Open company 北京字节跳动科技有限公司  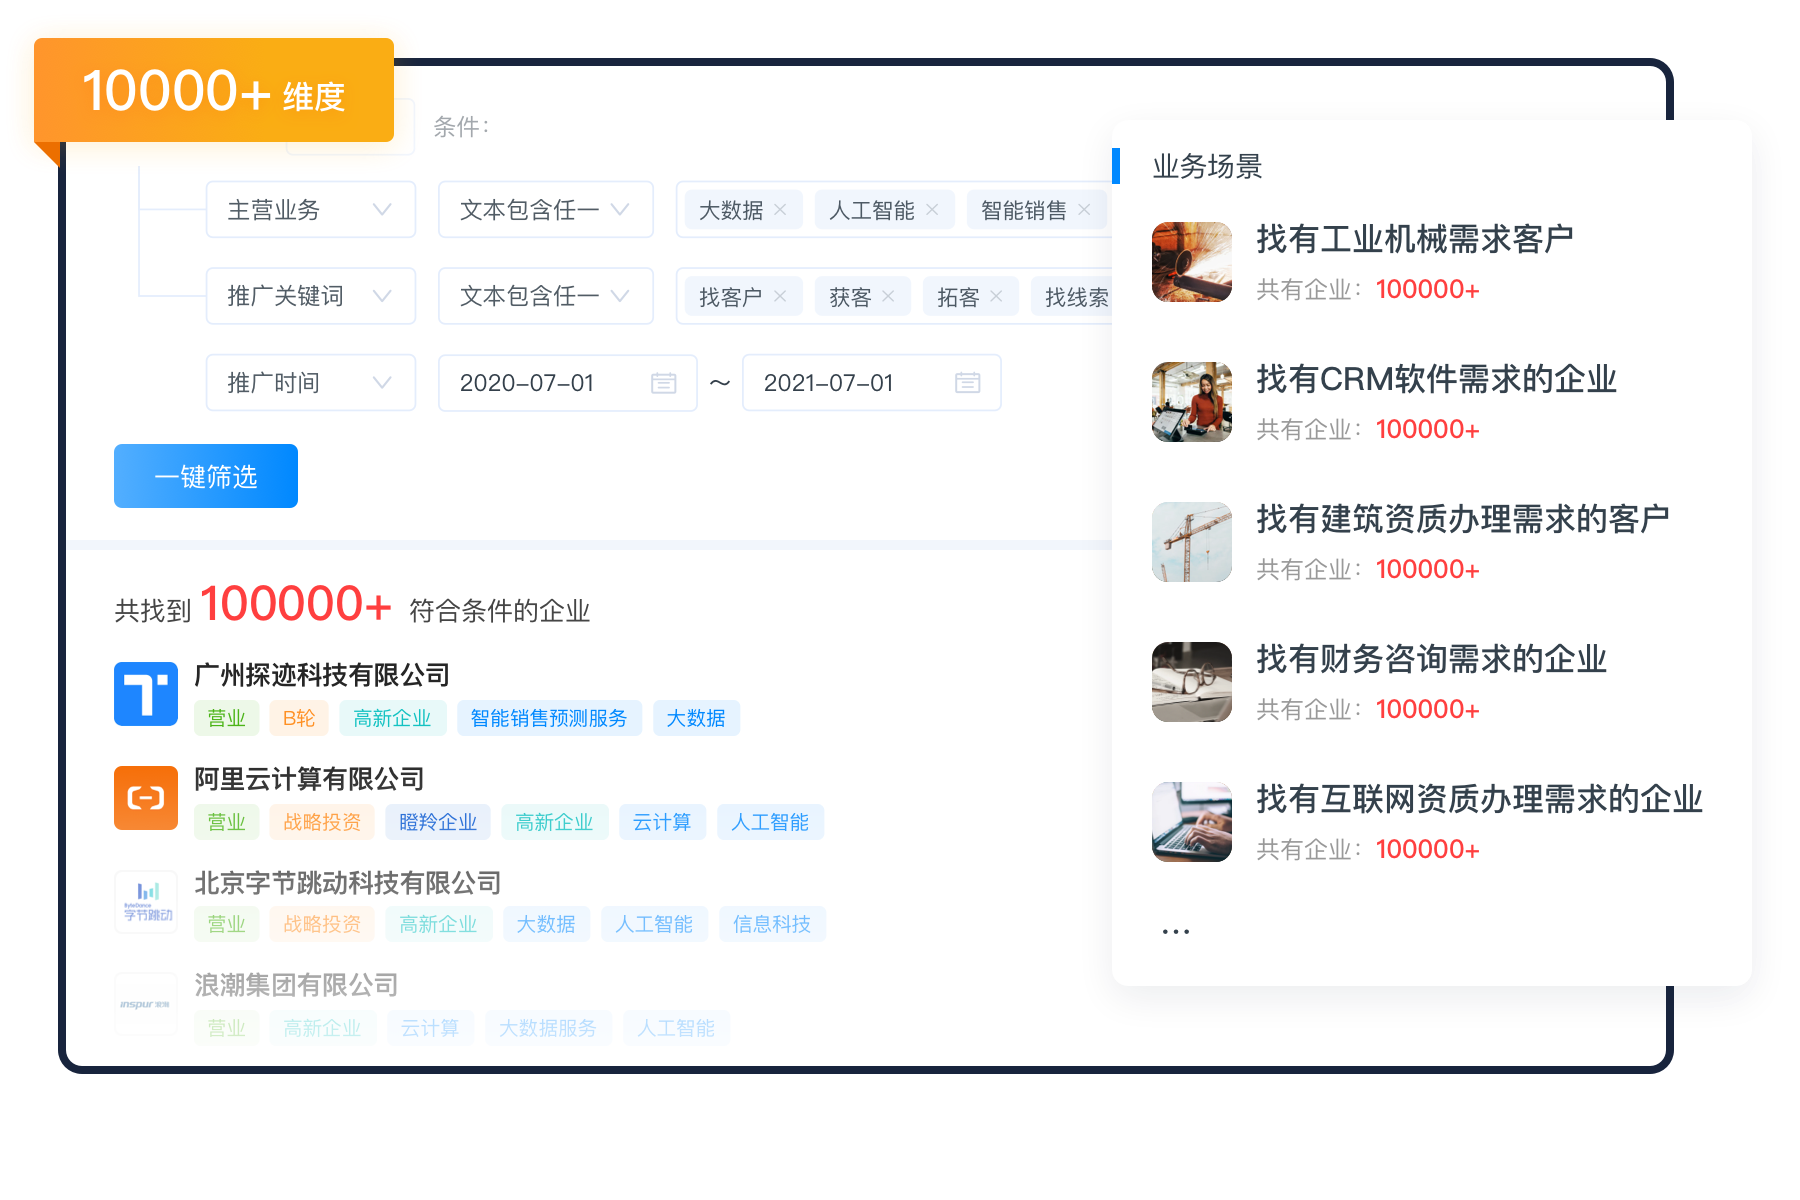(348, 883)
